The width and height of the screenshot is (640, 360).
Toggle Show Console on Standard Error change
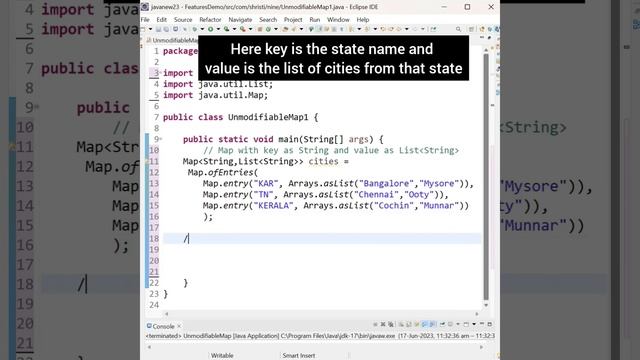(x=431, y=324)
